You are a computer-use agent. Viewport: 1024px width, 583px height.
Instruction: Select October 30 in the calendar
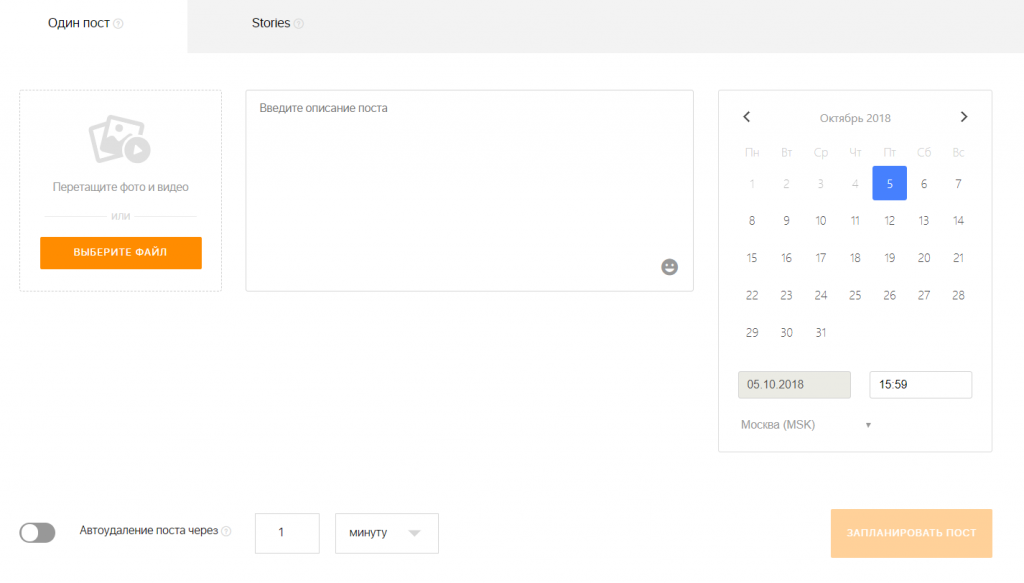pyautogui.click(x=786, y=332)
